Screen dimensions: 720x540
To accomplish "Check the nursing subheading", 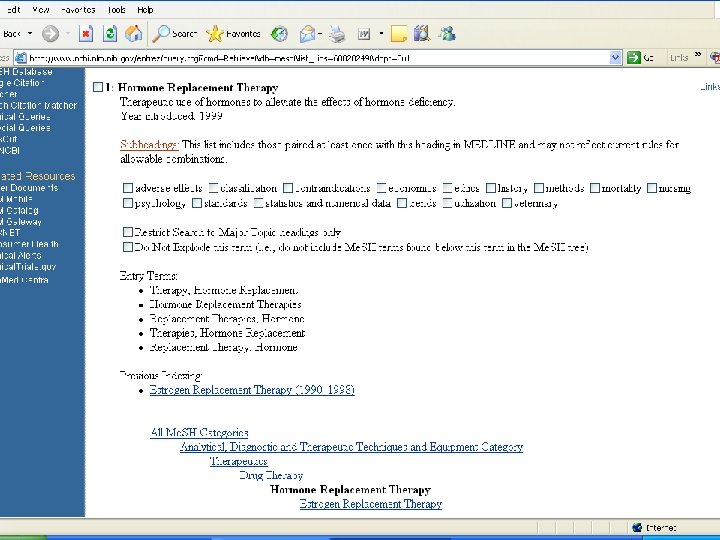I will (652, 188).
